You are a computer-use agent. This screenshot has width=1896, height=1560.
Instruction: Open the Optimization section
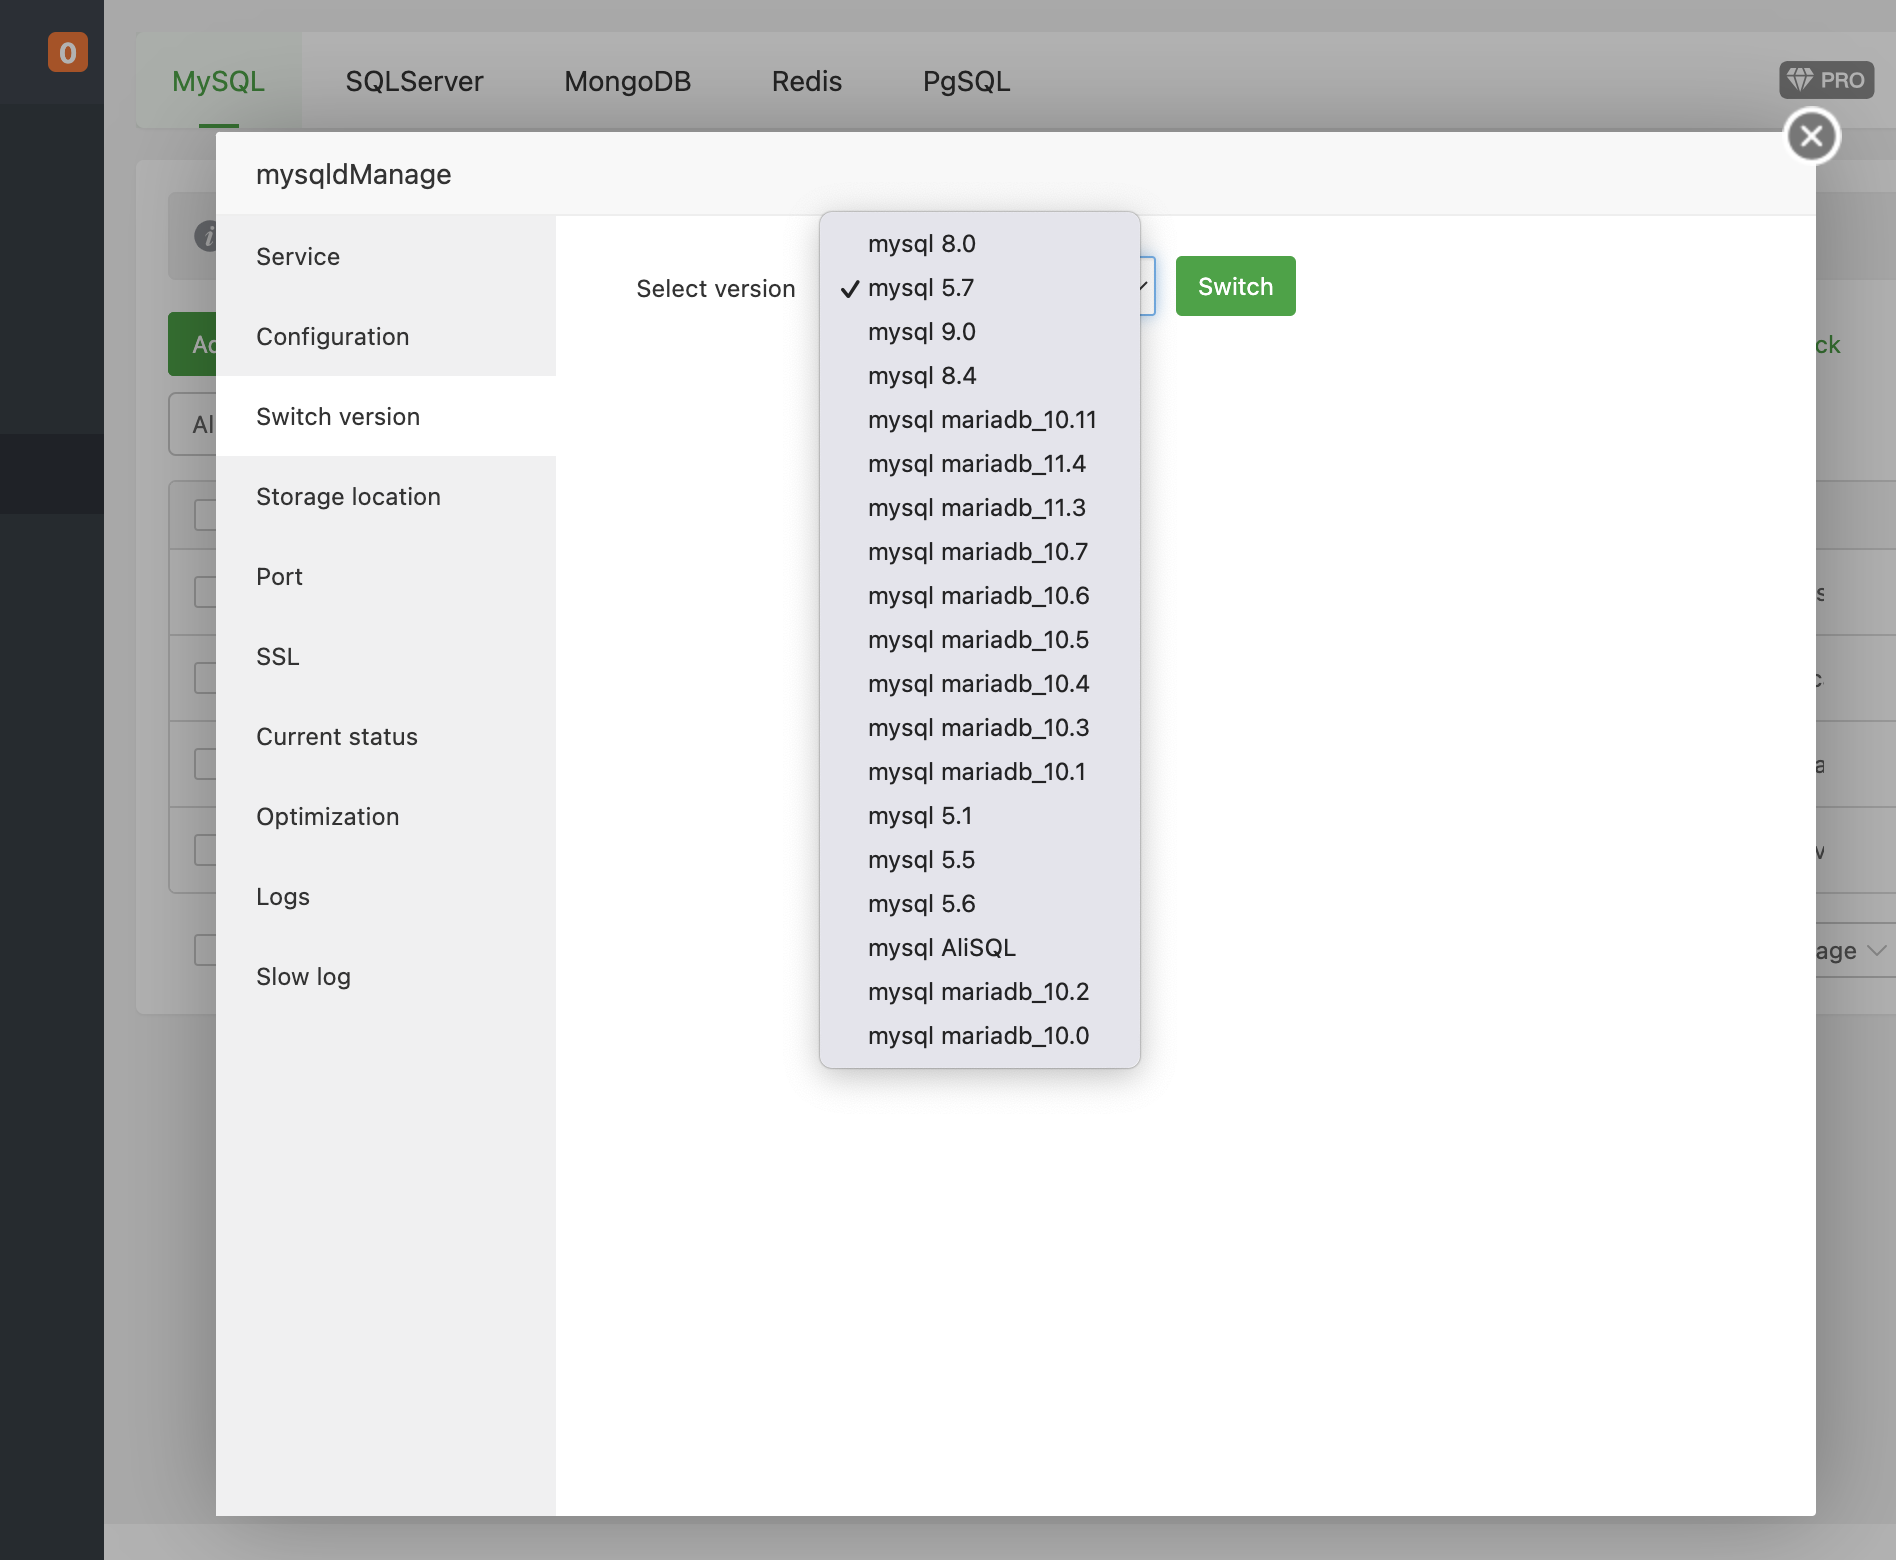pos(327,817)
